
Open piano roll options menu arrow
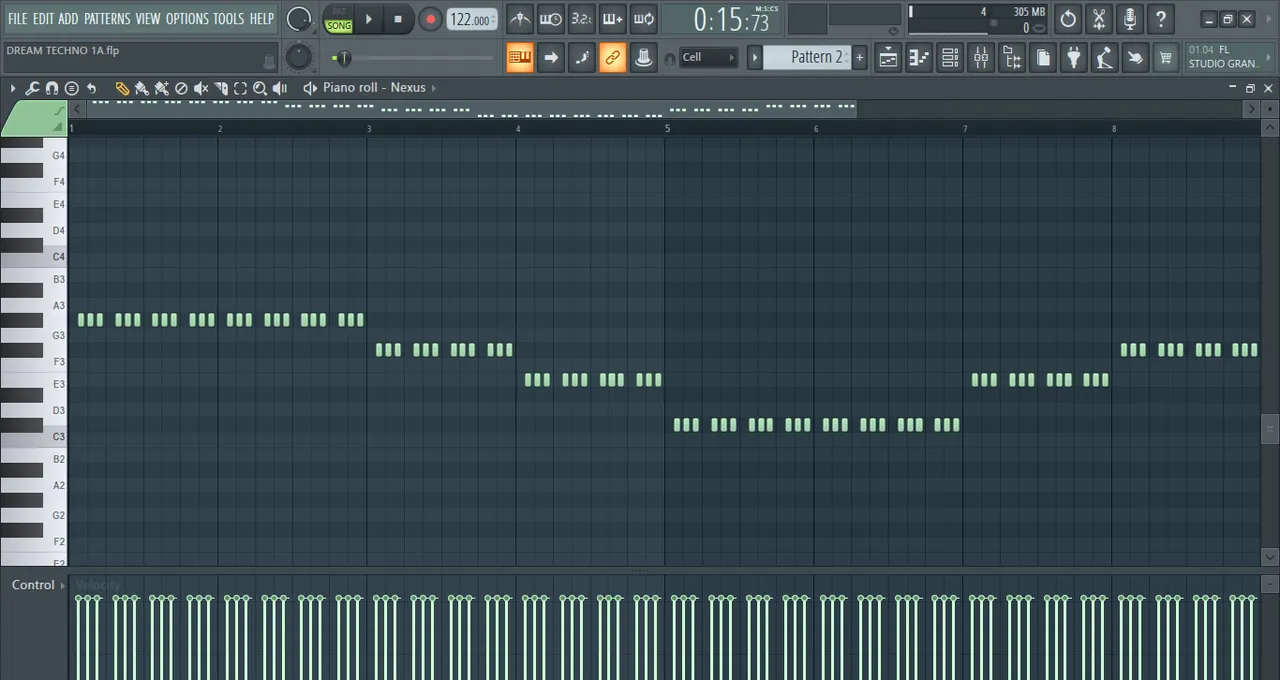coord(13,88)
